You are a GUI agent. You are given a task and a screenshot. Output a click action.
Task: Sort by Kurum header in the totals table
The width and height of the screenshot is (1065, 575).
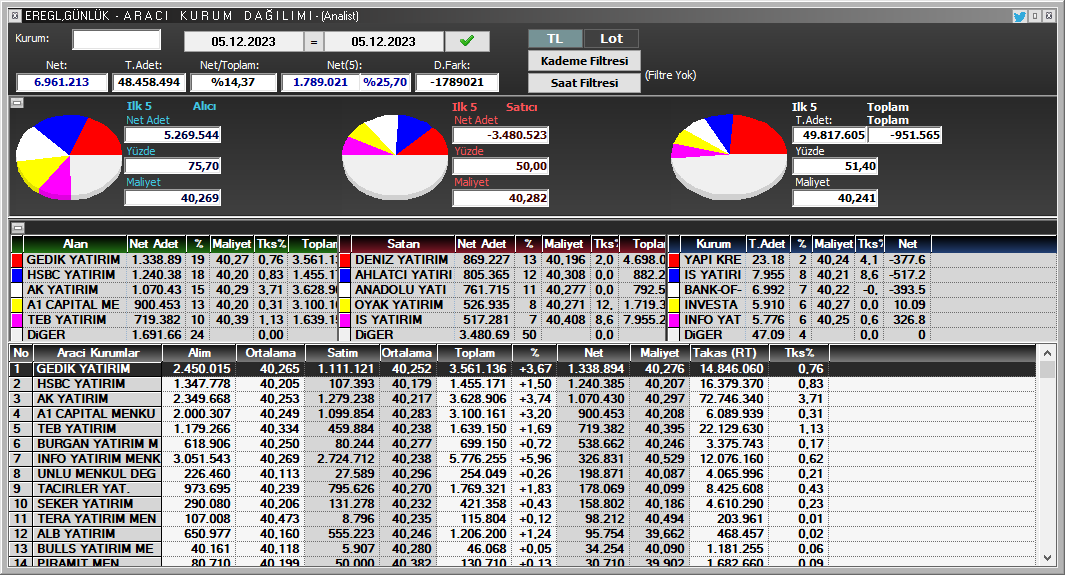[713, 244]
